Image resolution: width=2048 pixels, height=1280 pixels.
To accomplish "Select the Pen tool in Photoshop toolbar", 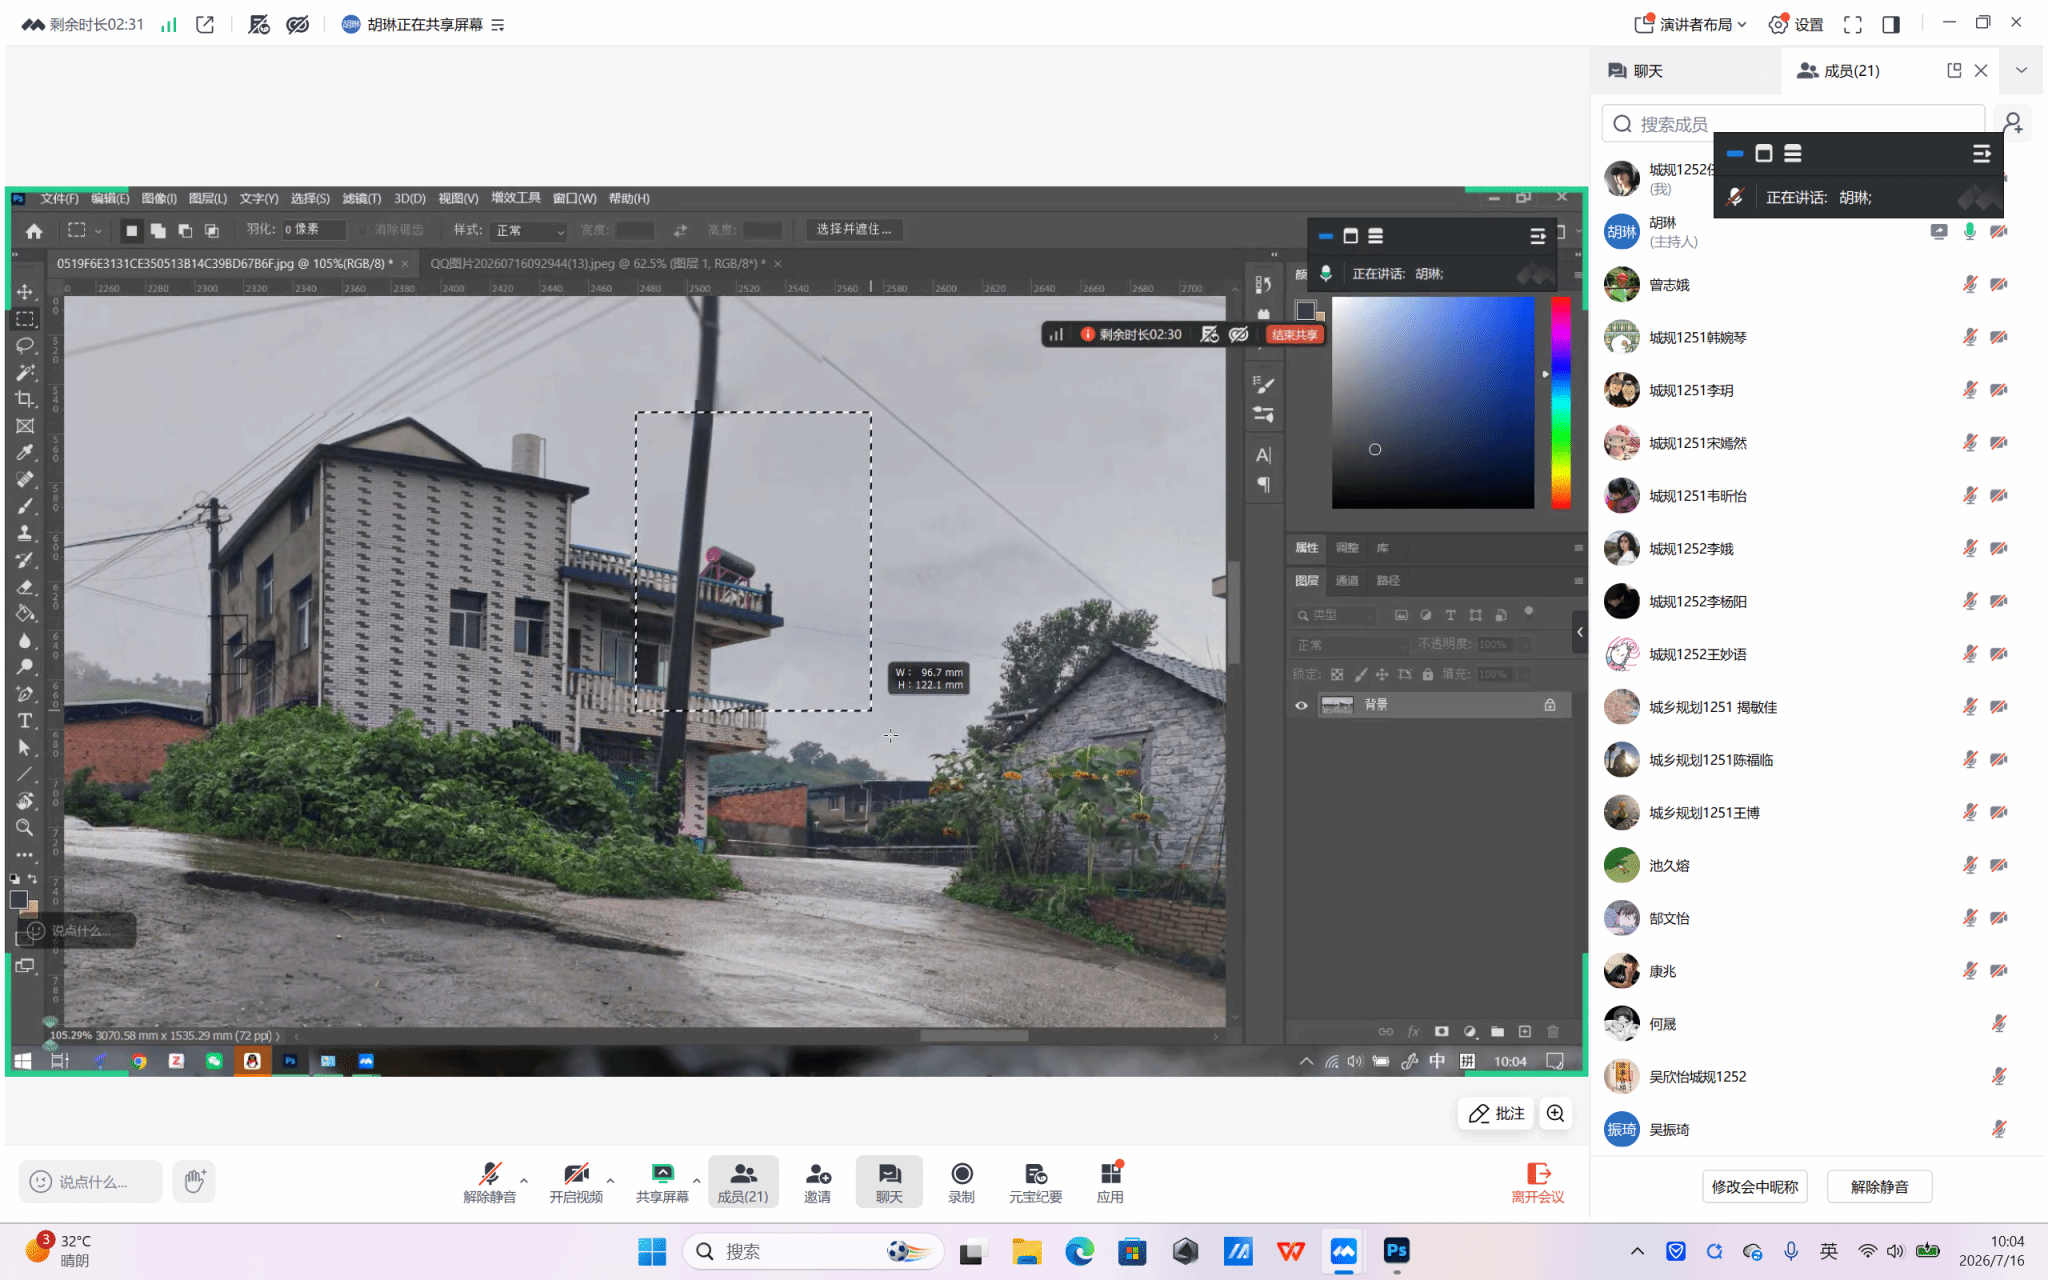I will [x=25, y=694].
